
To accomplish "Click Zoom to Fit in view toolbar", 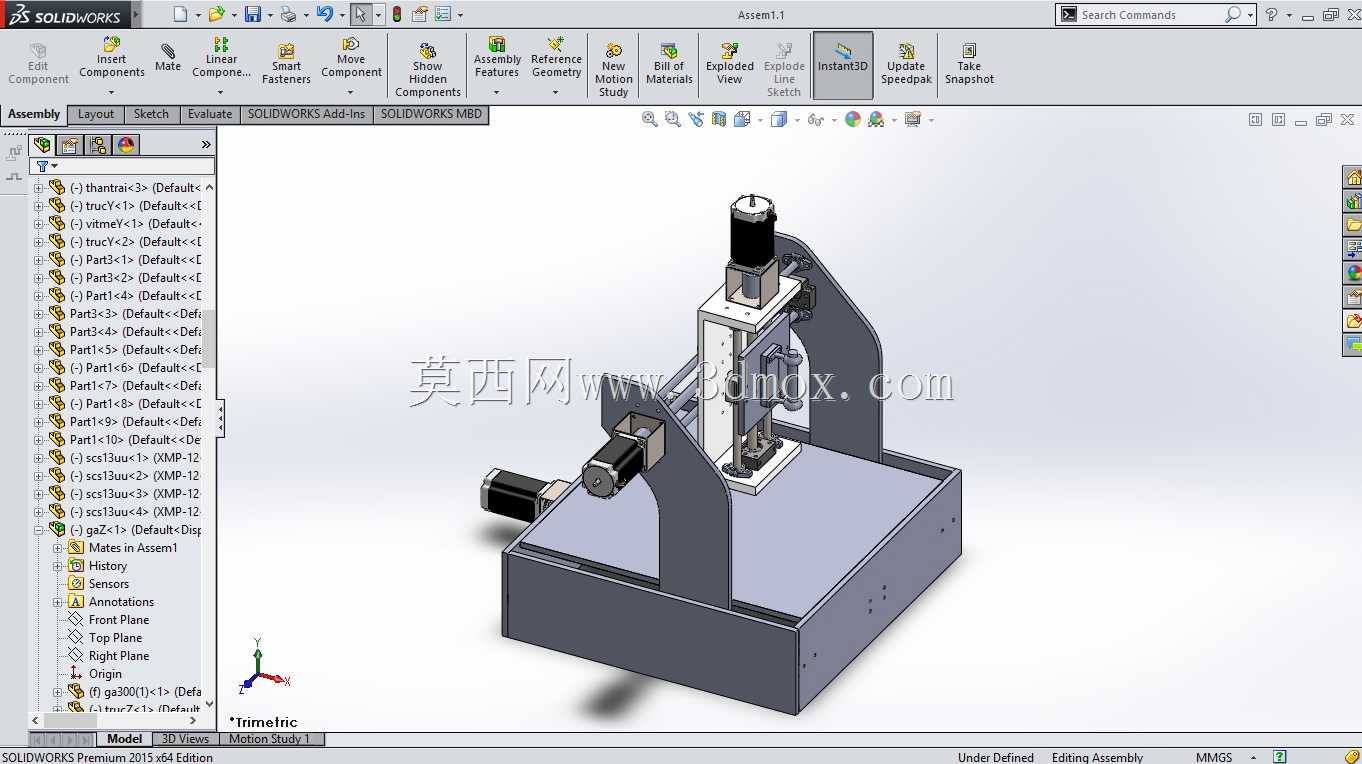I will (x=650, y=119).
